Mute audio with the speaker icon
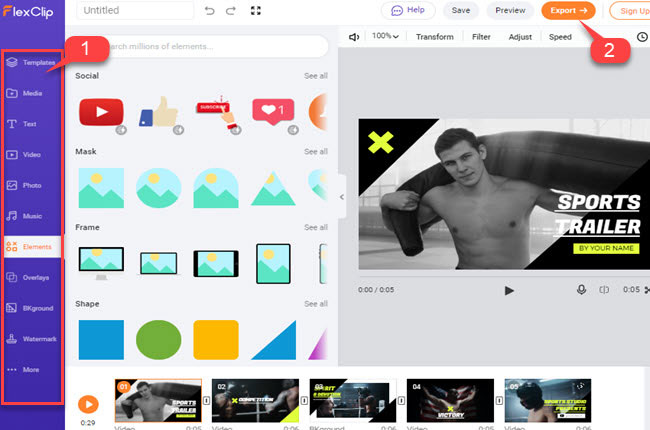This screenshot has width=650, height=430. pos(354,37)
